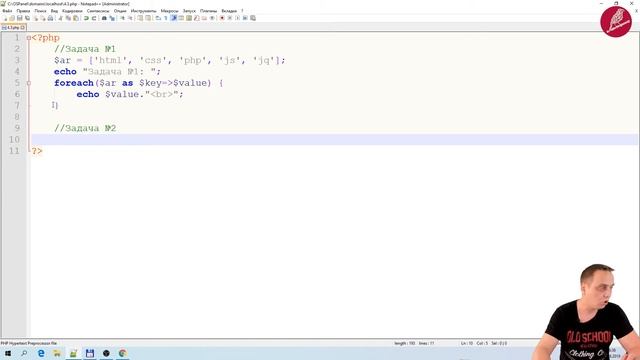640x360 pixels.
Task: Click 'length : 190' in status bar
Action: pyautogui.click(x=404, y=343)
